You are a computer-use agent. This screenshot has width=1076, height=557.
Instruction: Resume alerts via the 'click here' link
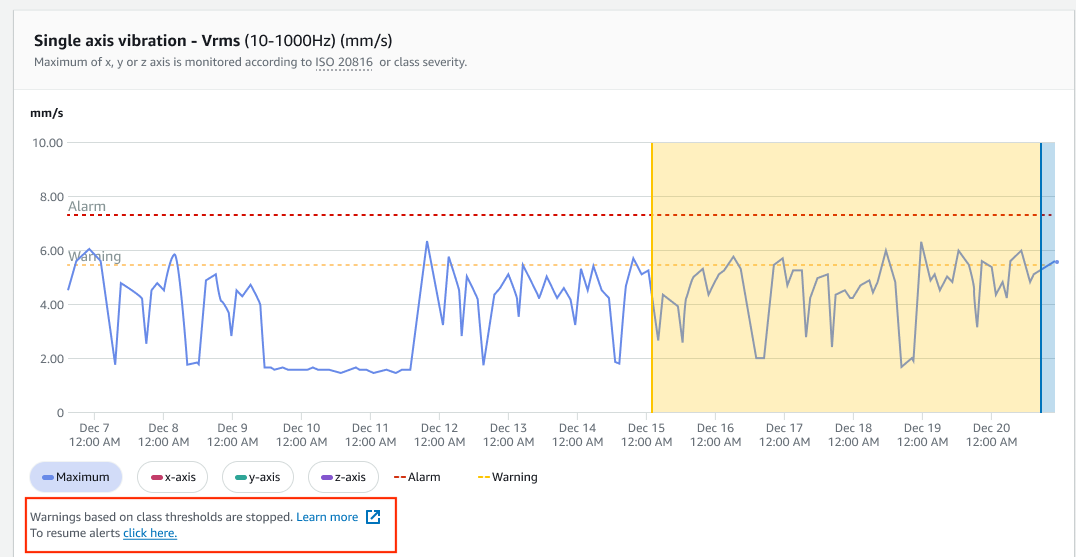150,533
